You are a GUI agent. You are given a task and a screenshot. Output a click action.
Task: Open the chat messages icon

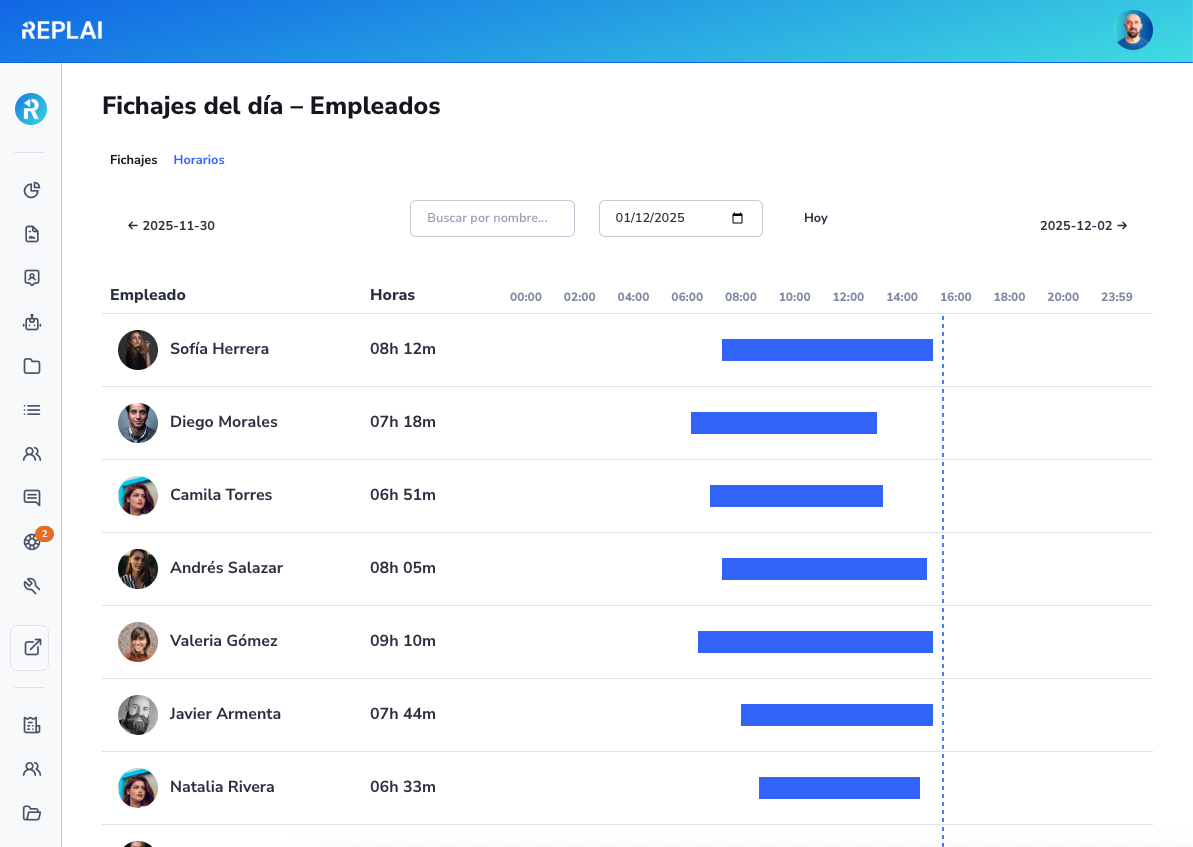[x=30, y=497]
